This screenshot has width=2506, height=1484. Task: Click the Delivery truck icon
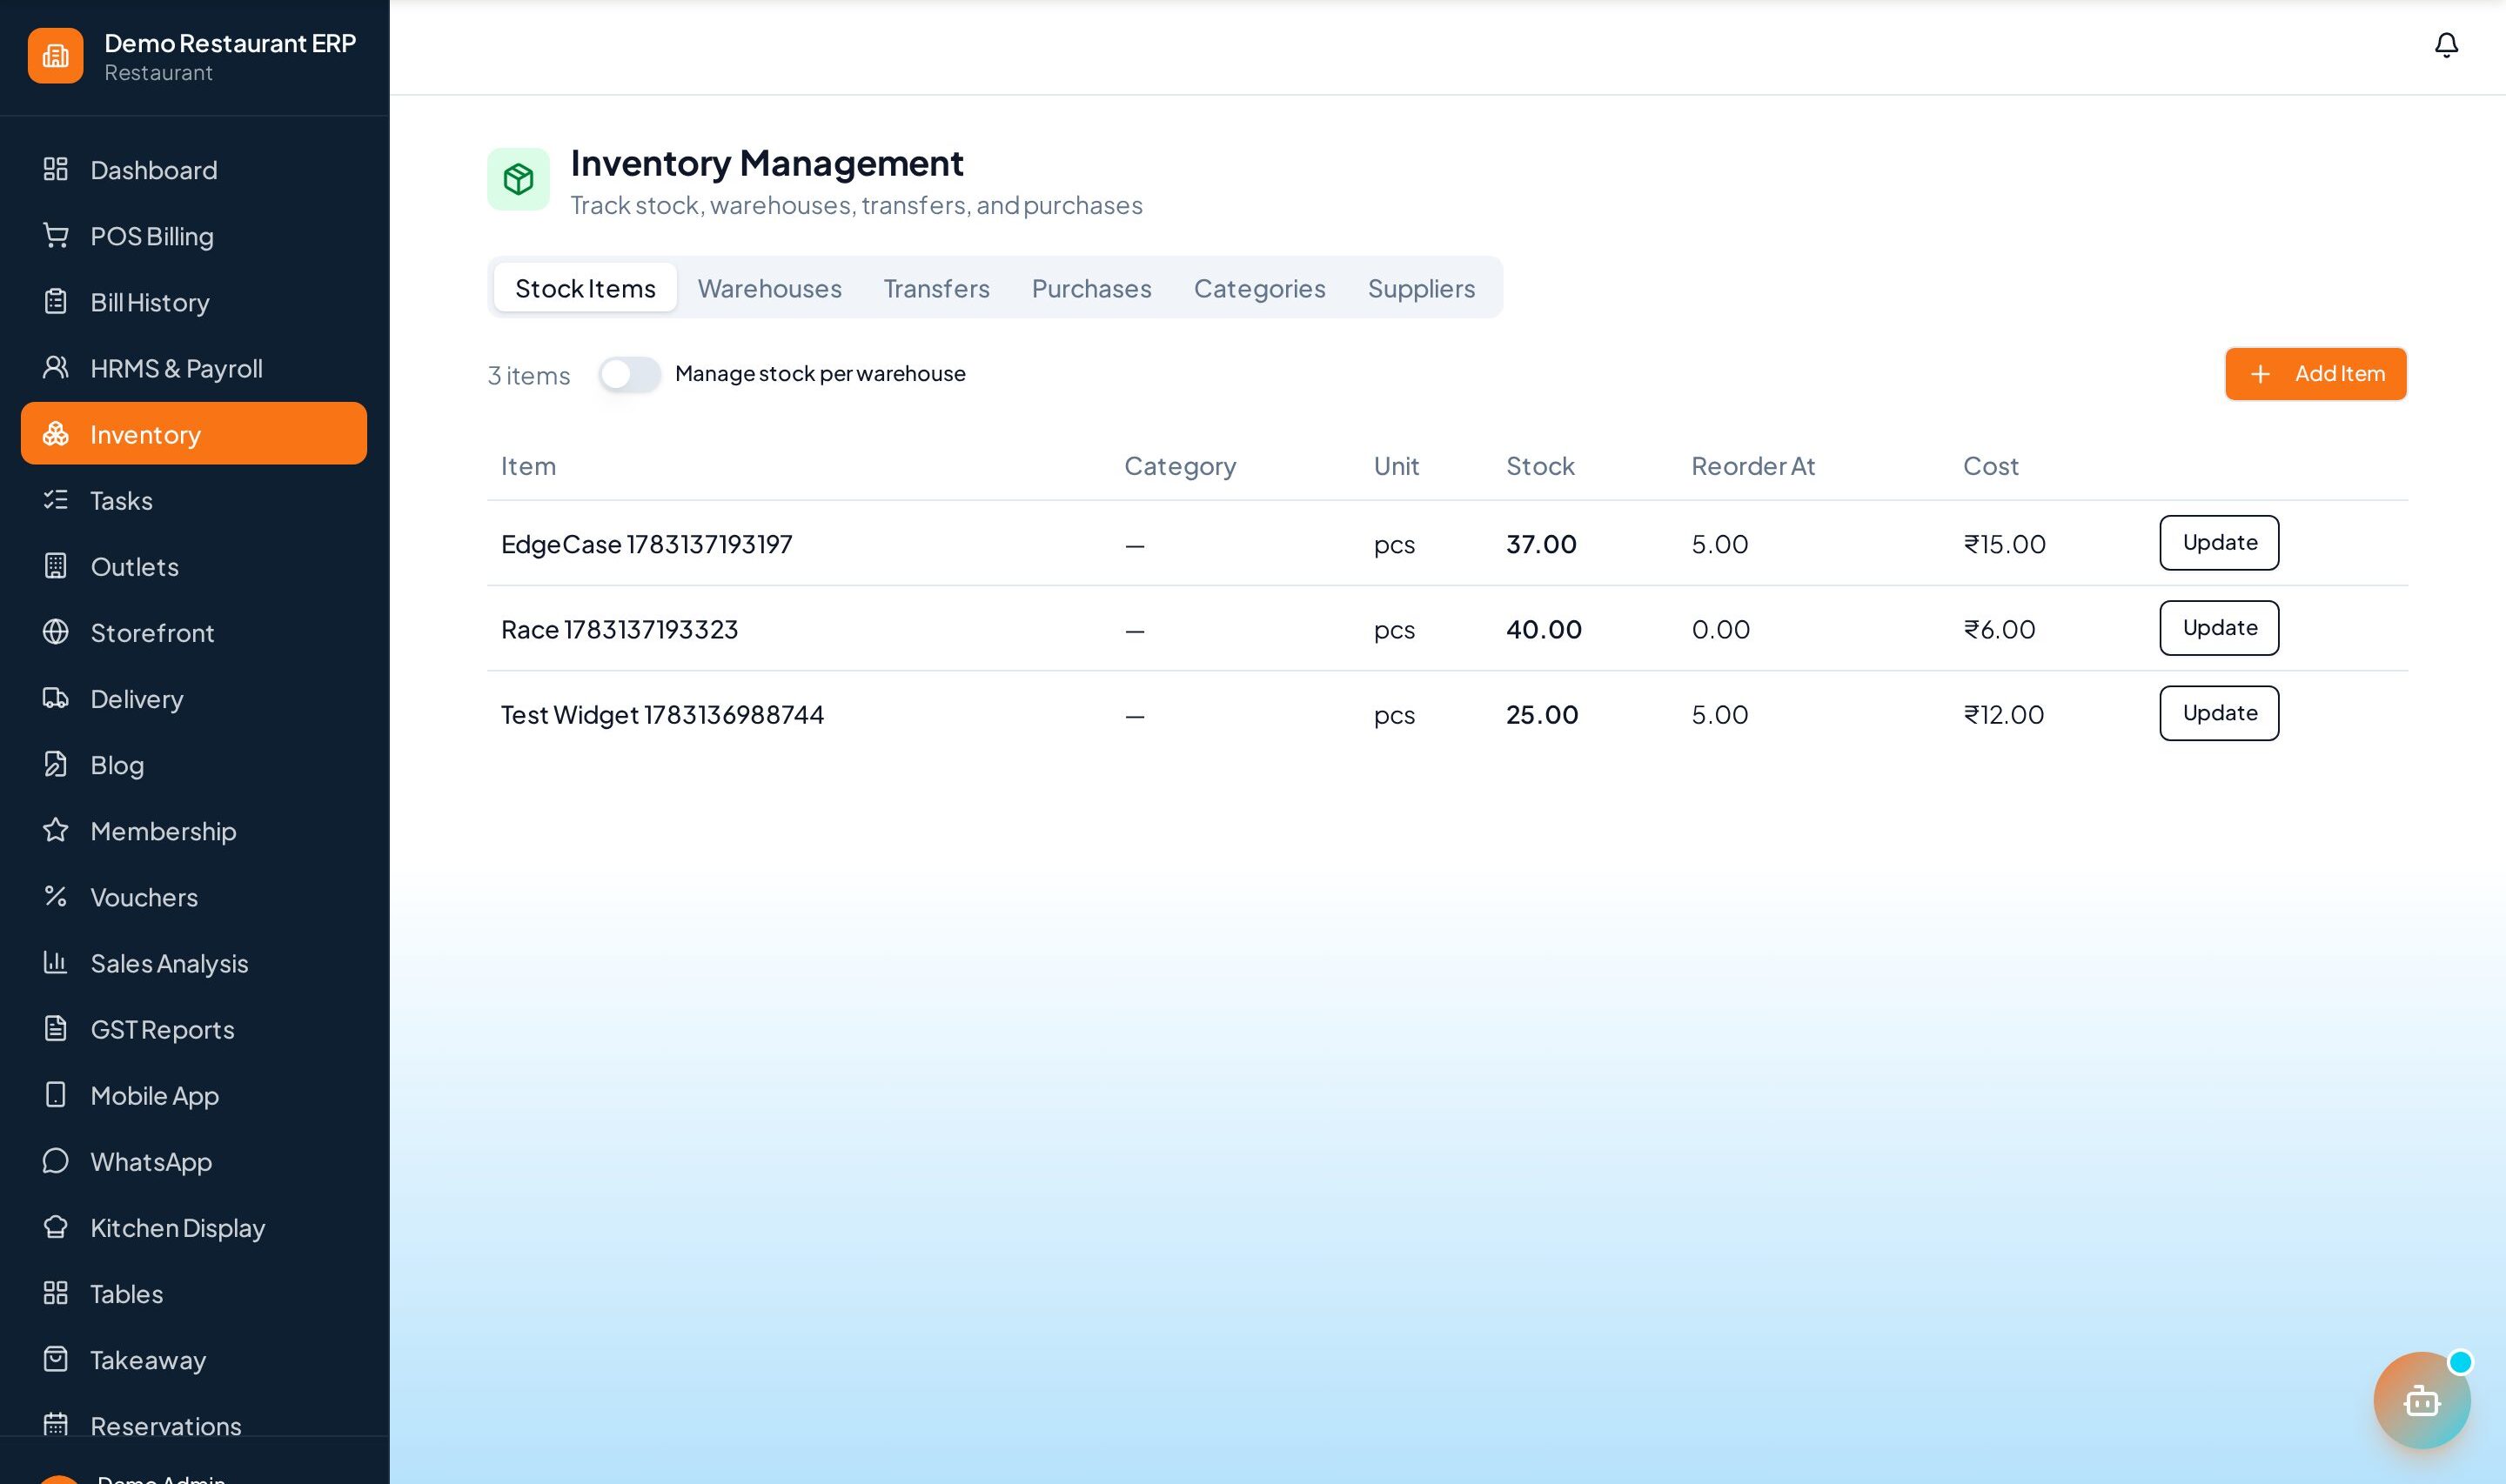tap(56, 698)
